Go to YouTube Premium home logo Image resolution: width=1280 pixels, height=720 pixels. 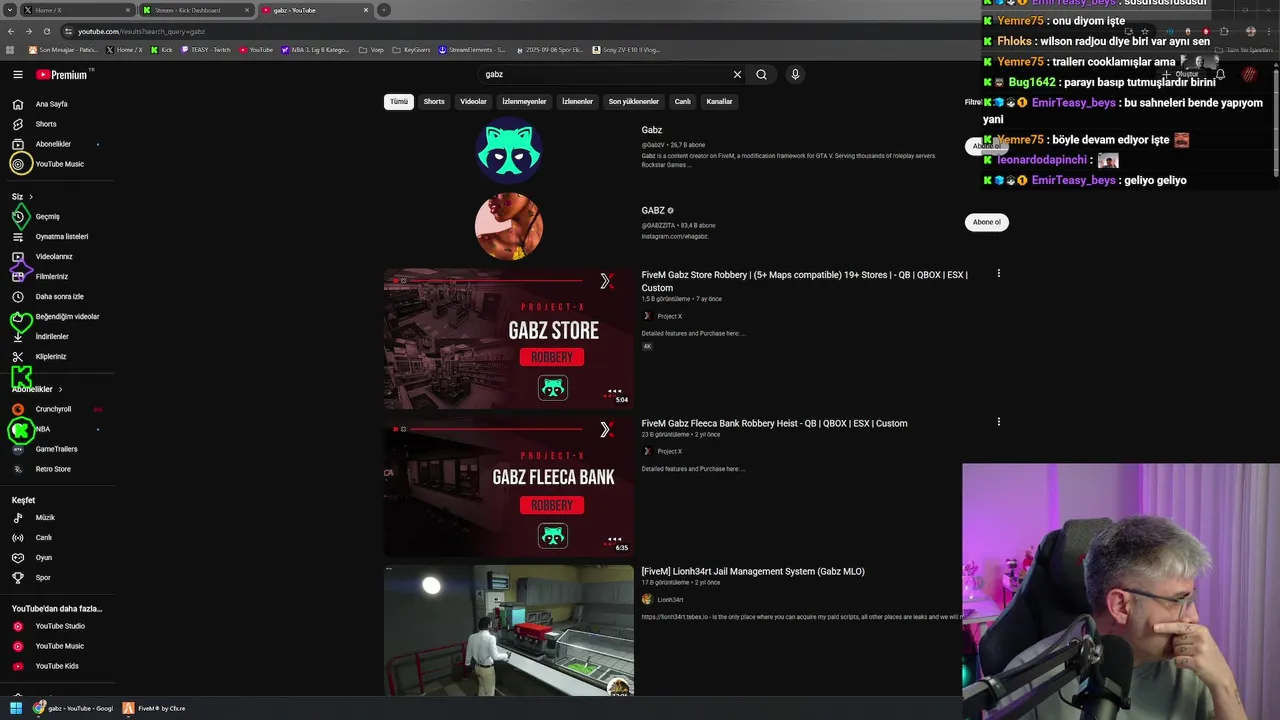(62, 75)
